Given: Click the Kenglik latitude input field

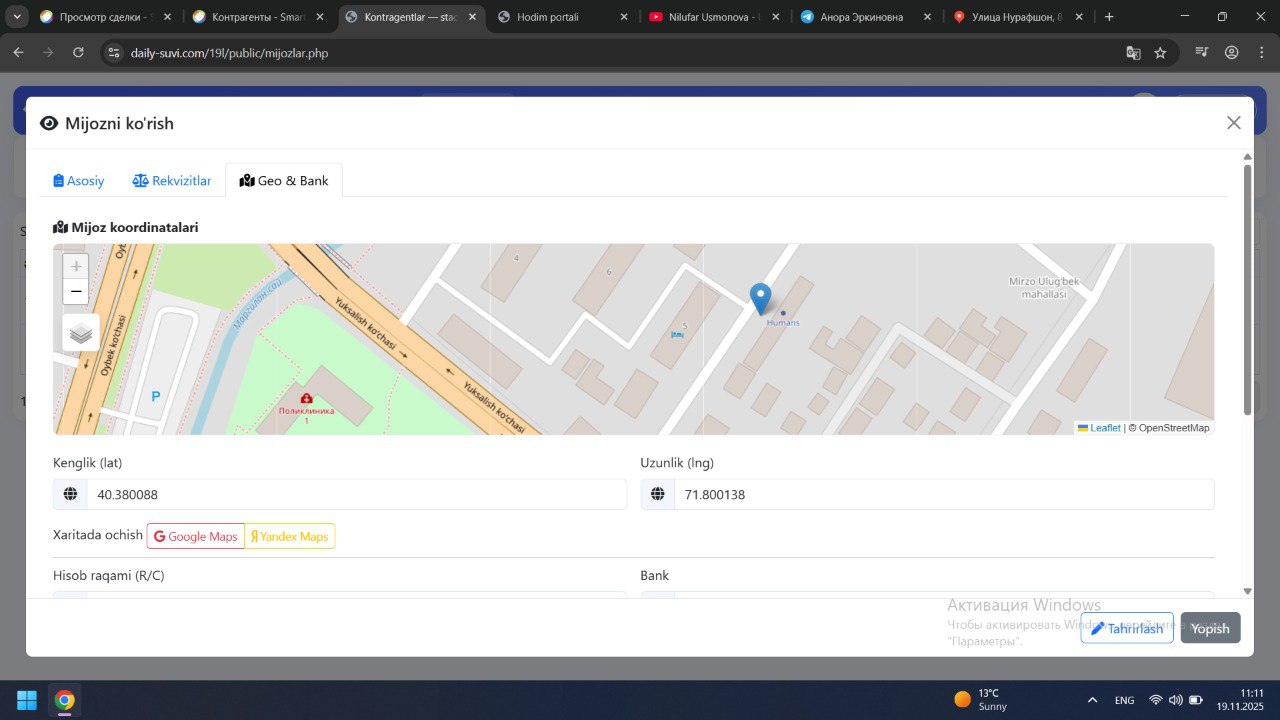Looking at the screenshot, I should [x=356, y=494].
